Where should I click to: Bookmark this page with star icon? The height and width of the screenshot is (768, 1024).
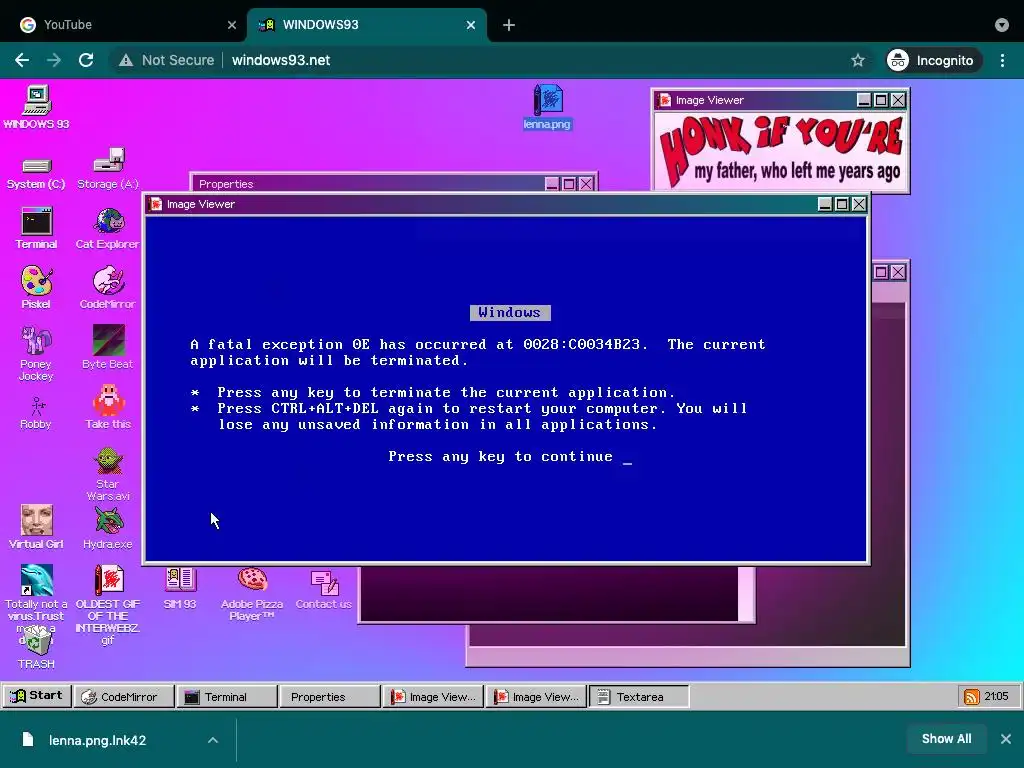pos(857,60)
